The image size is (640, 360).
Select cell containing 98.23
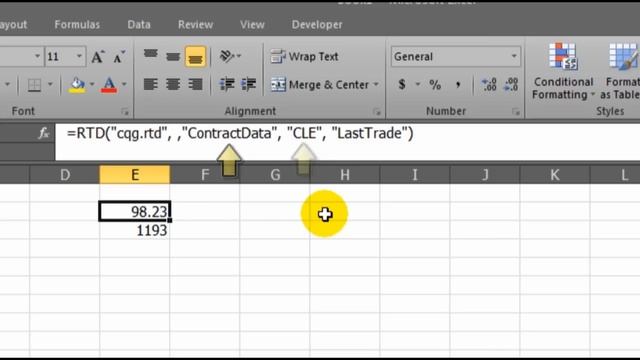pyautogui.click(x=135, y=211)
